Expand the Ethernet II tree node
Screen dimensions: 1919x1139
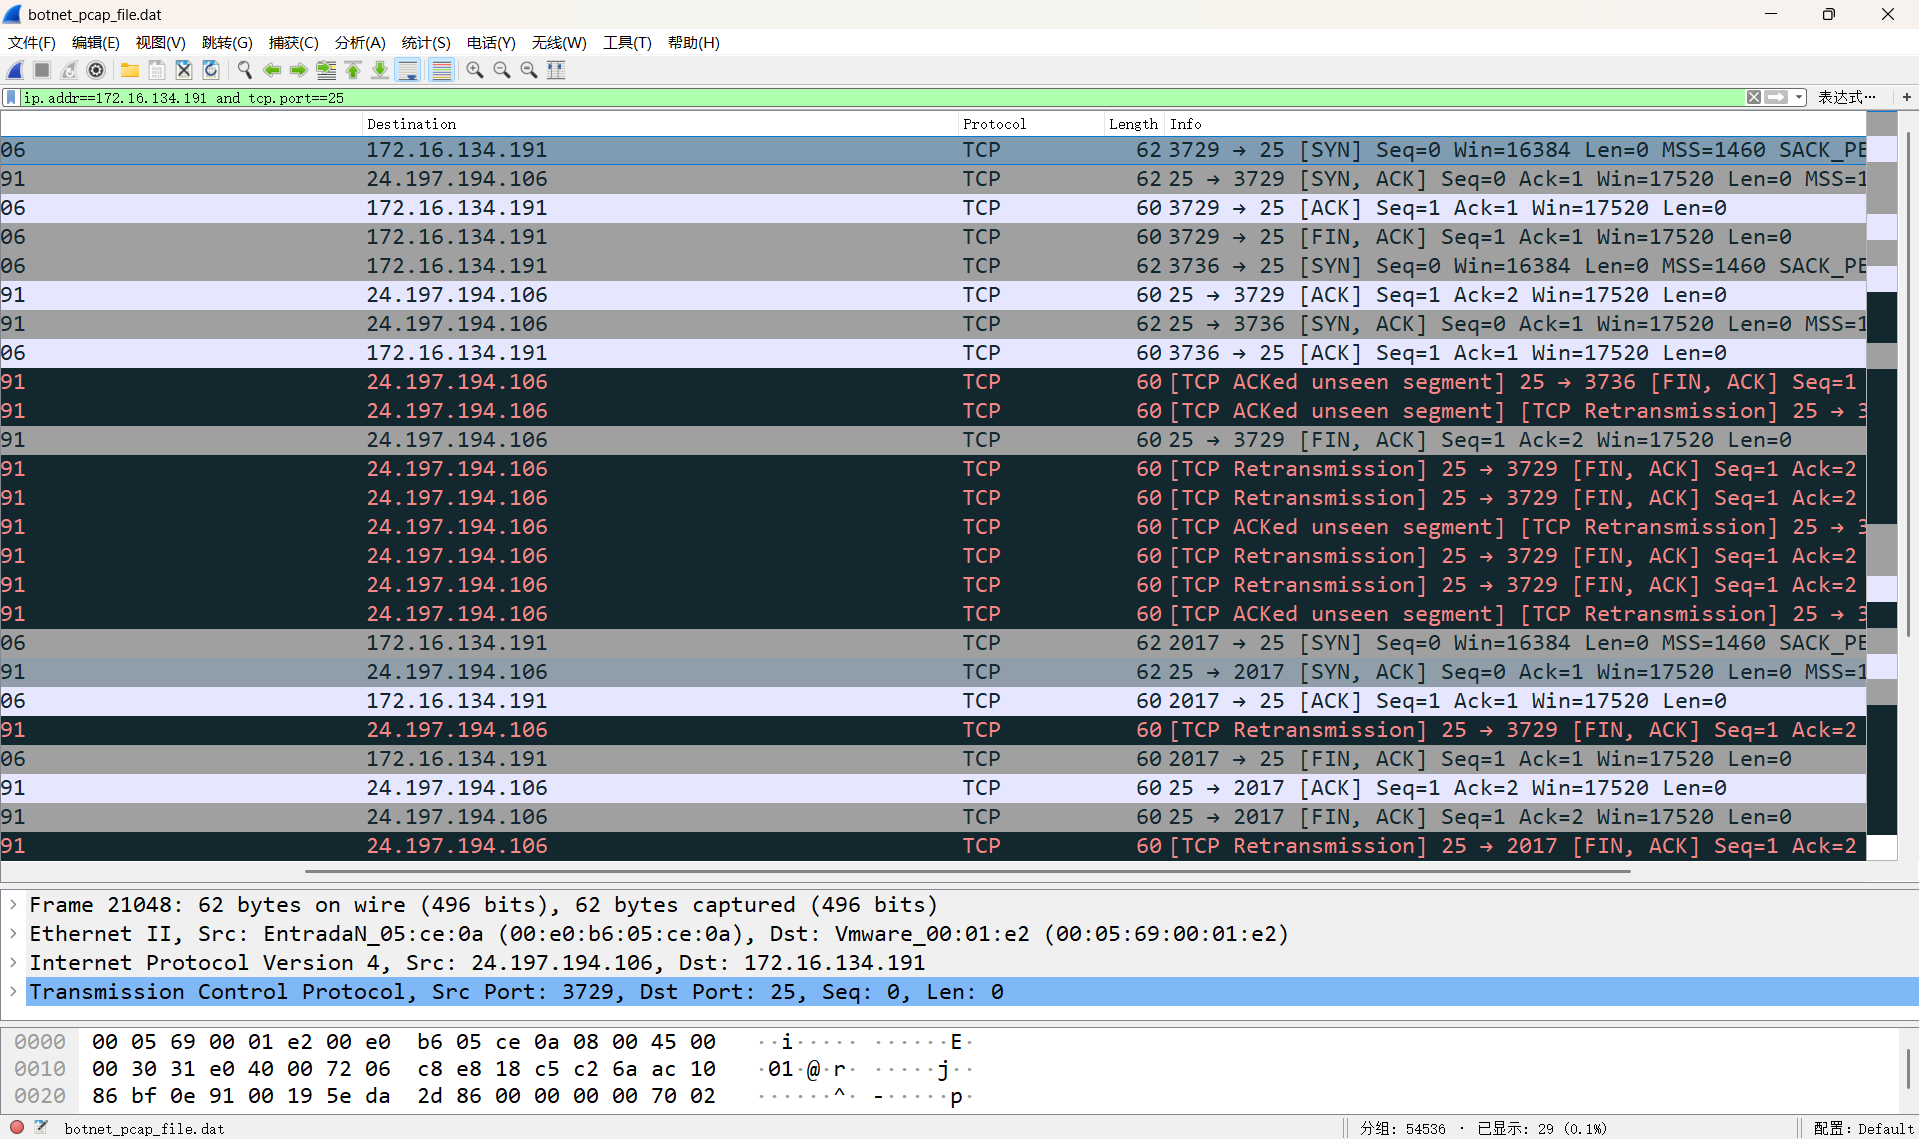[x=13, y=934]
